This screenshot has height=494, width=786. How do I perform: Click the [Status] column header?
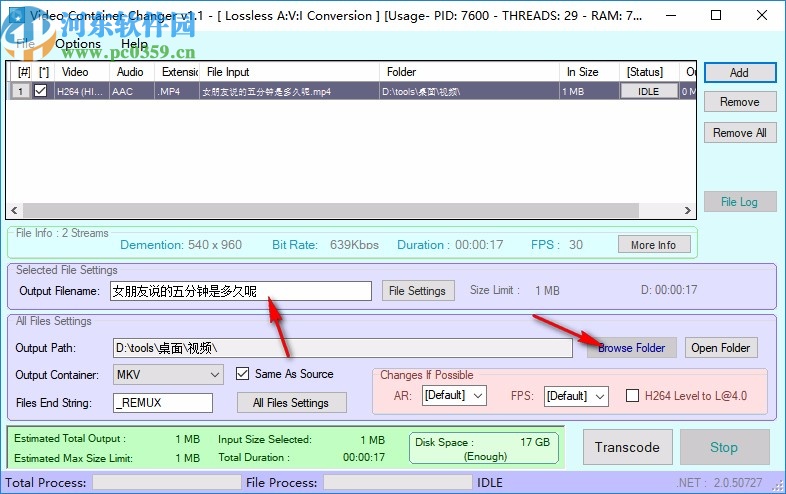649,72
